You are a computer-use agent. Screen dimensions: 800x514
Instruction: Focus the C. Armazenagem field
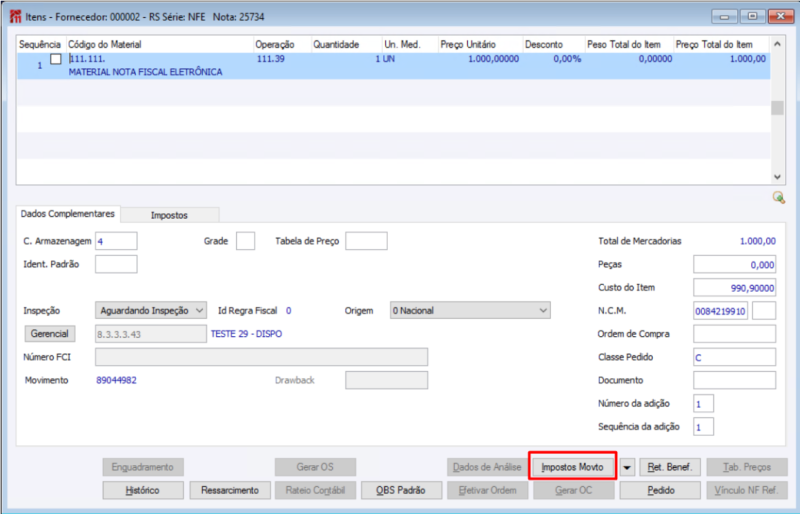click(116, 241)
